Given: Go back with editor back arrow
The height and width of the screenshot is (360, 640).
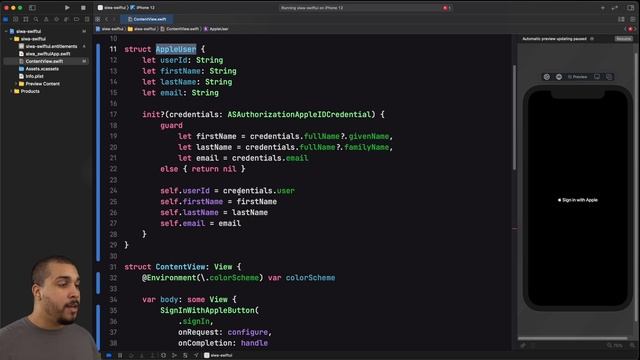Looking at the screenshot, I should [107, 19].
